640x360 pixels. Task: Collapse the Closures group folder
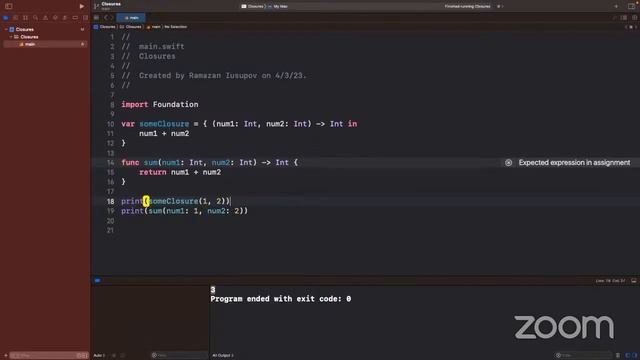[x=11, y=37]
